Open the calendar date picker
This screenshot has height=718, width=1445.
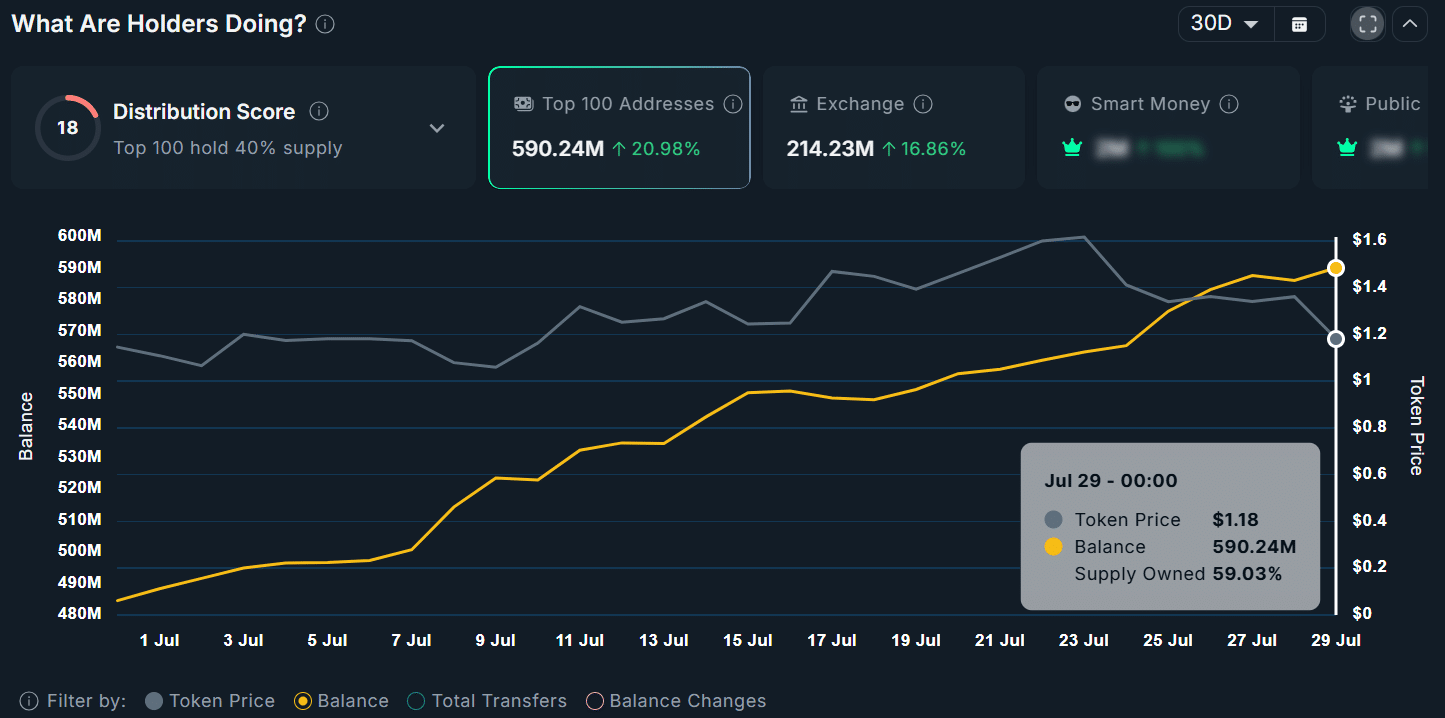(1299, 24)
